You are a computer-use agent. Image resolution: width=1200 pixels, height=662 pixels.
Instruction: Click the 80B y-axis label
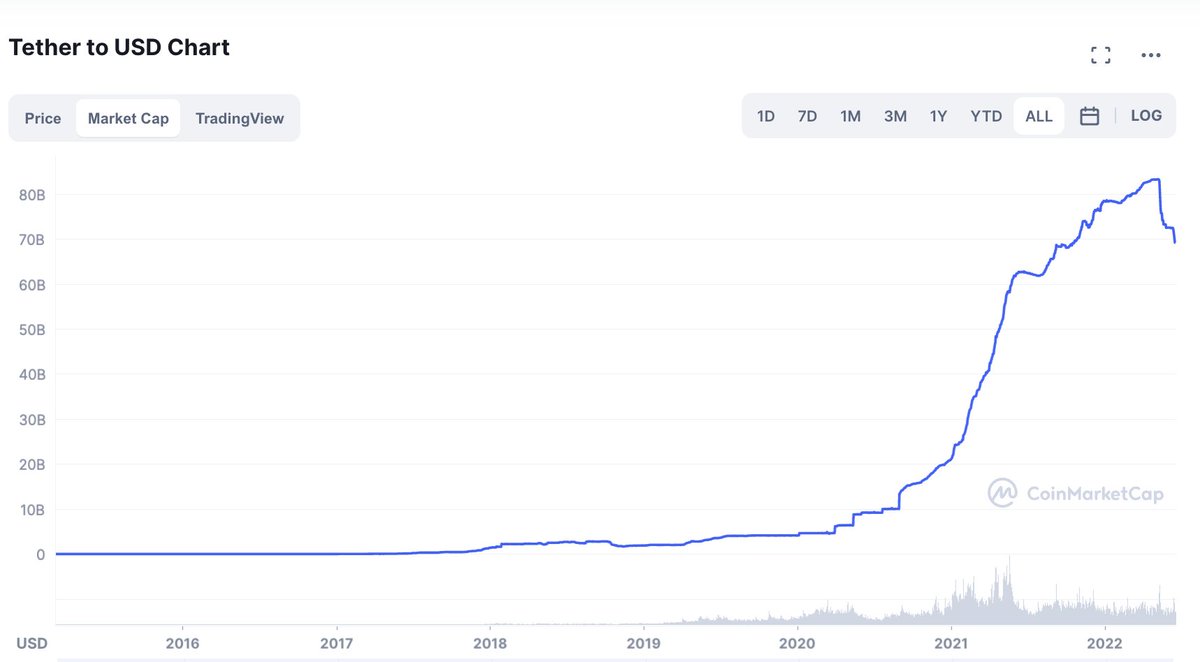[x=33, y=195]
